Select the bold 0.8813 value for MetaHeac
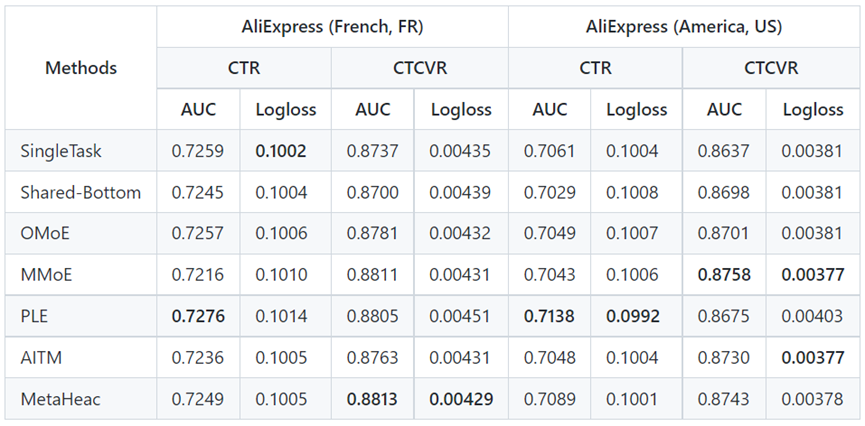865x426 pixels. point(372,399)
